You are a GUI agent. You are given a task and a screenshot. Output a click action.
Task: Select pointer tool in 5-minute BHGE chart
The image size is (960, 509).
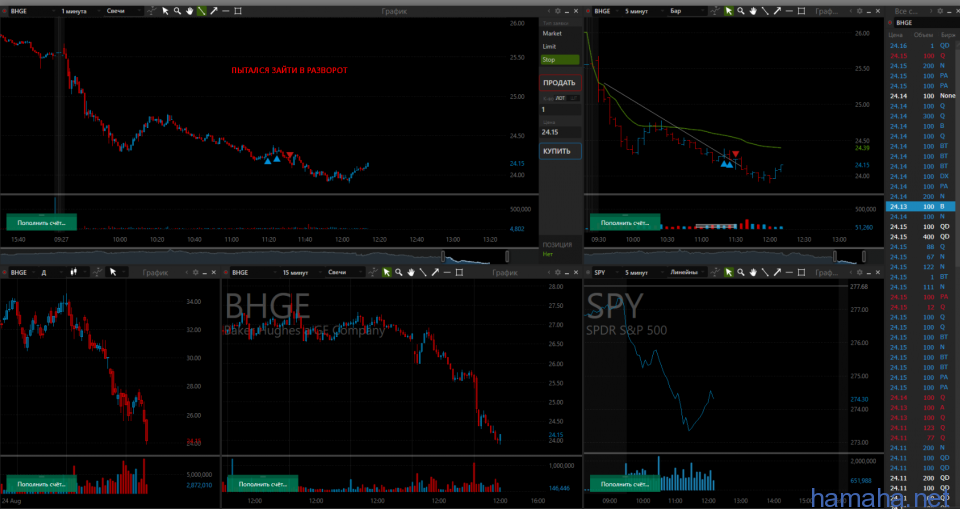click(x=729, y=11)
